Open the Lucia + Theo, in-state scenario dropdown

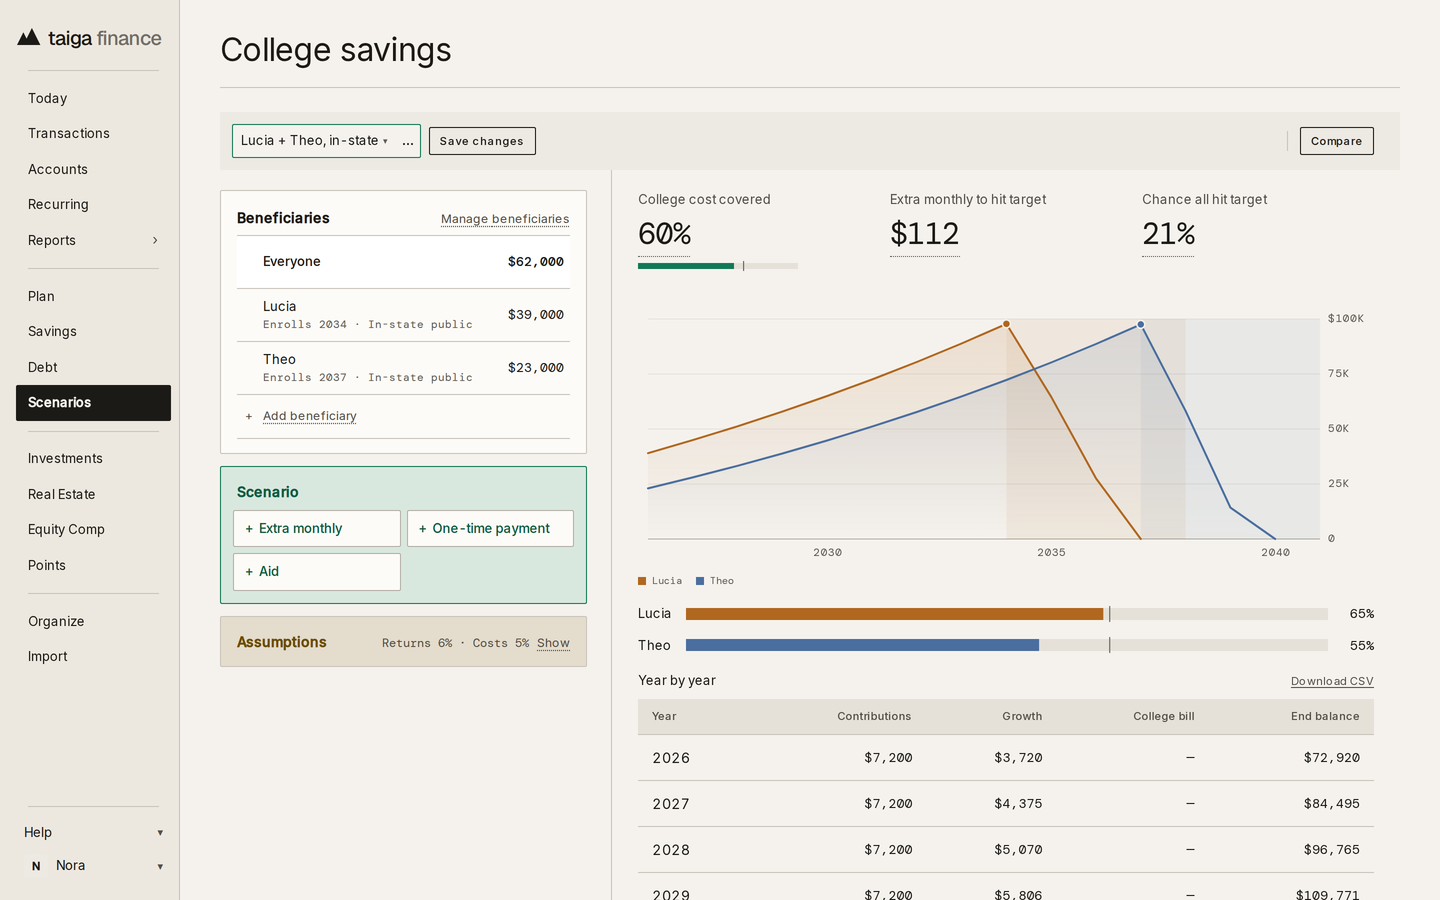click(314, 141)
